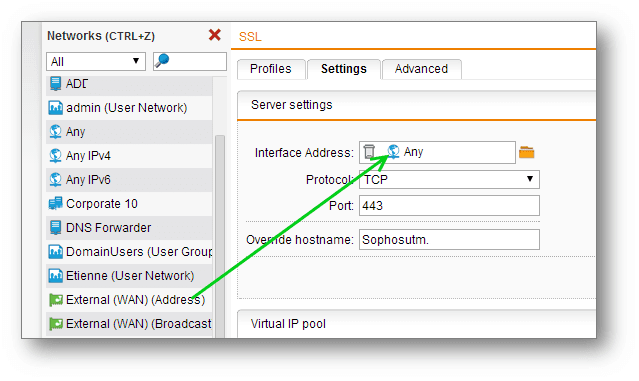Switch to the Profiles tab

click(x=271, y=69)
